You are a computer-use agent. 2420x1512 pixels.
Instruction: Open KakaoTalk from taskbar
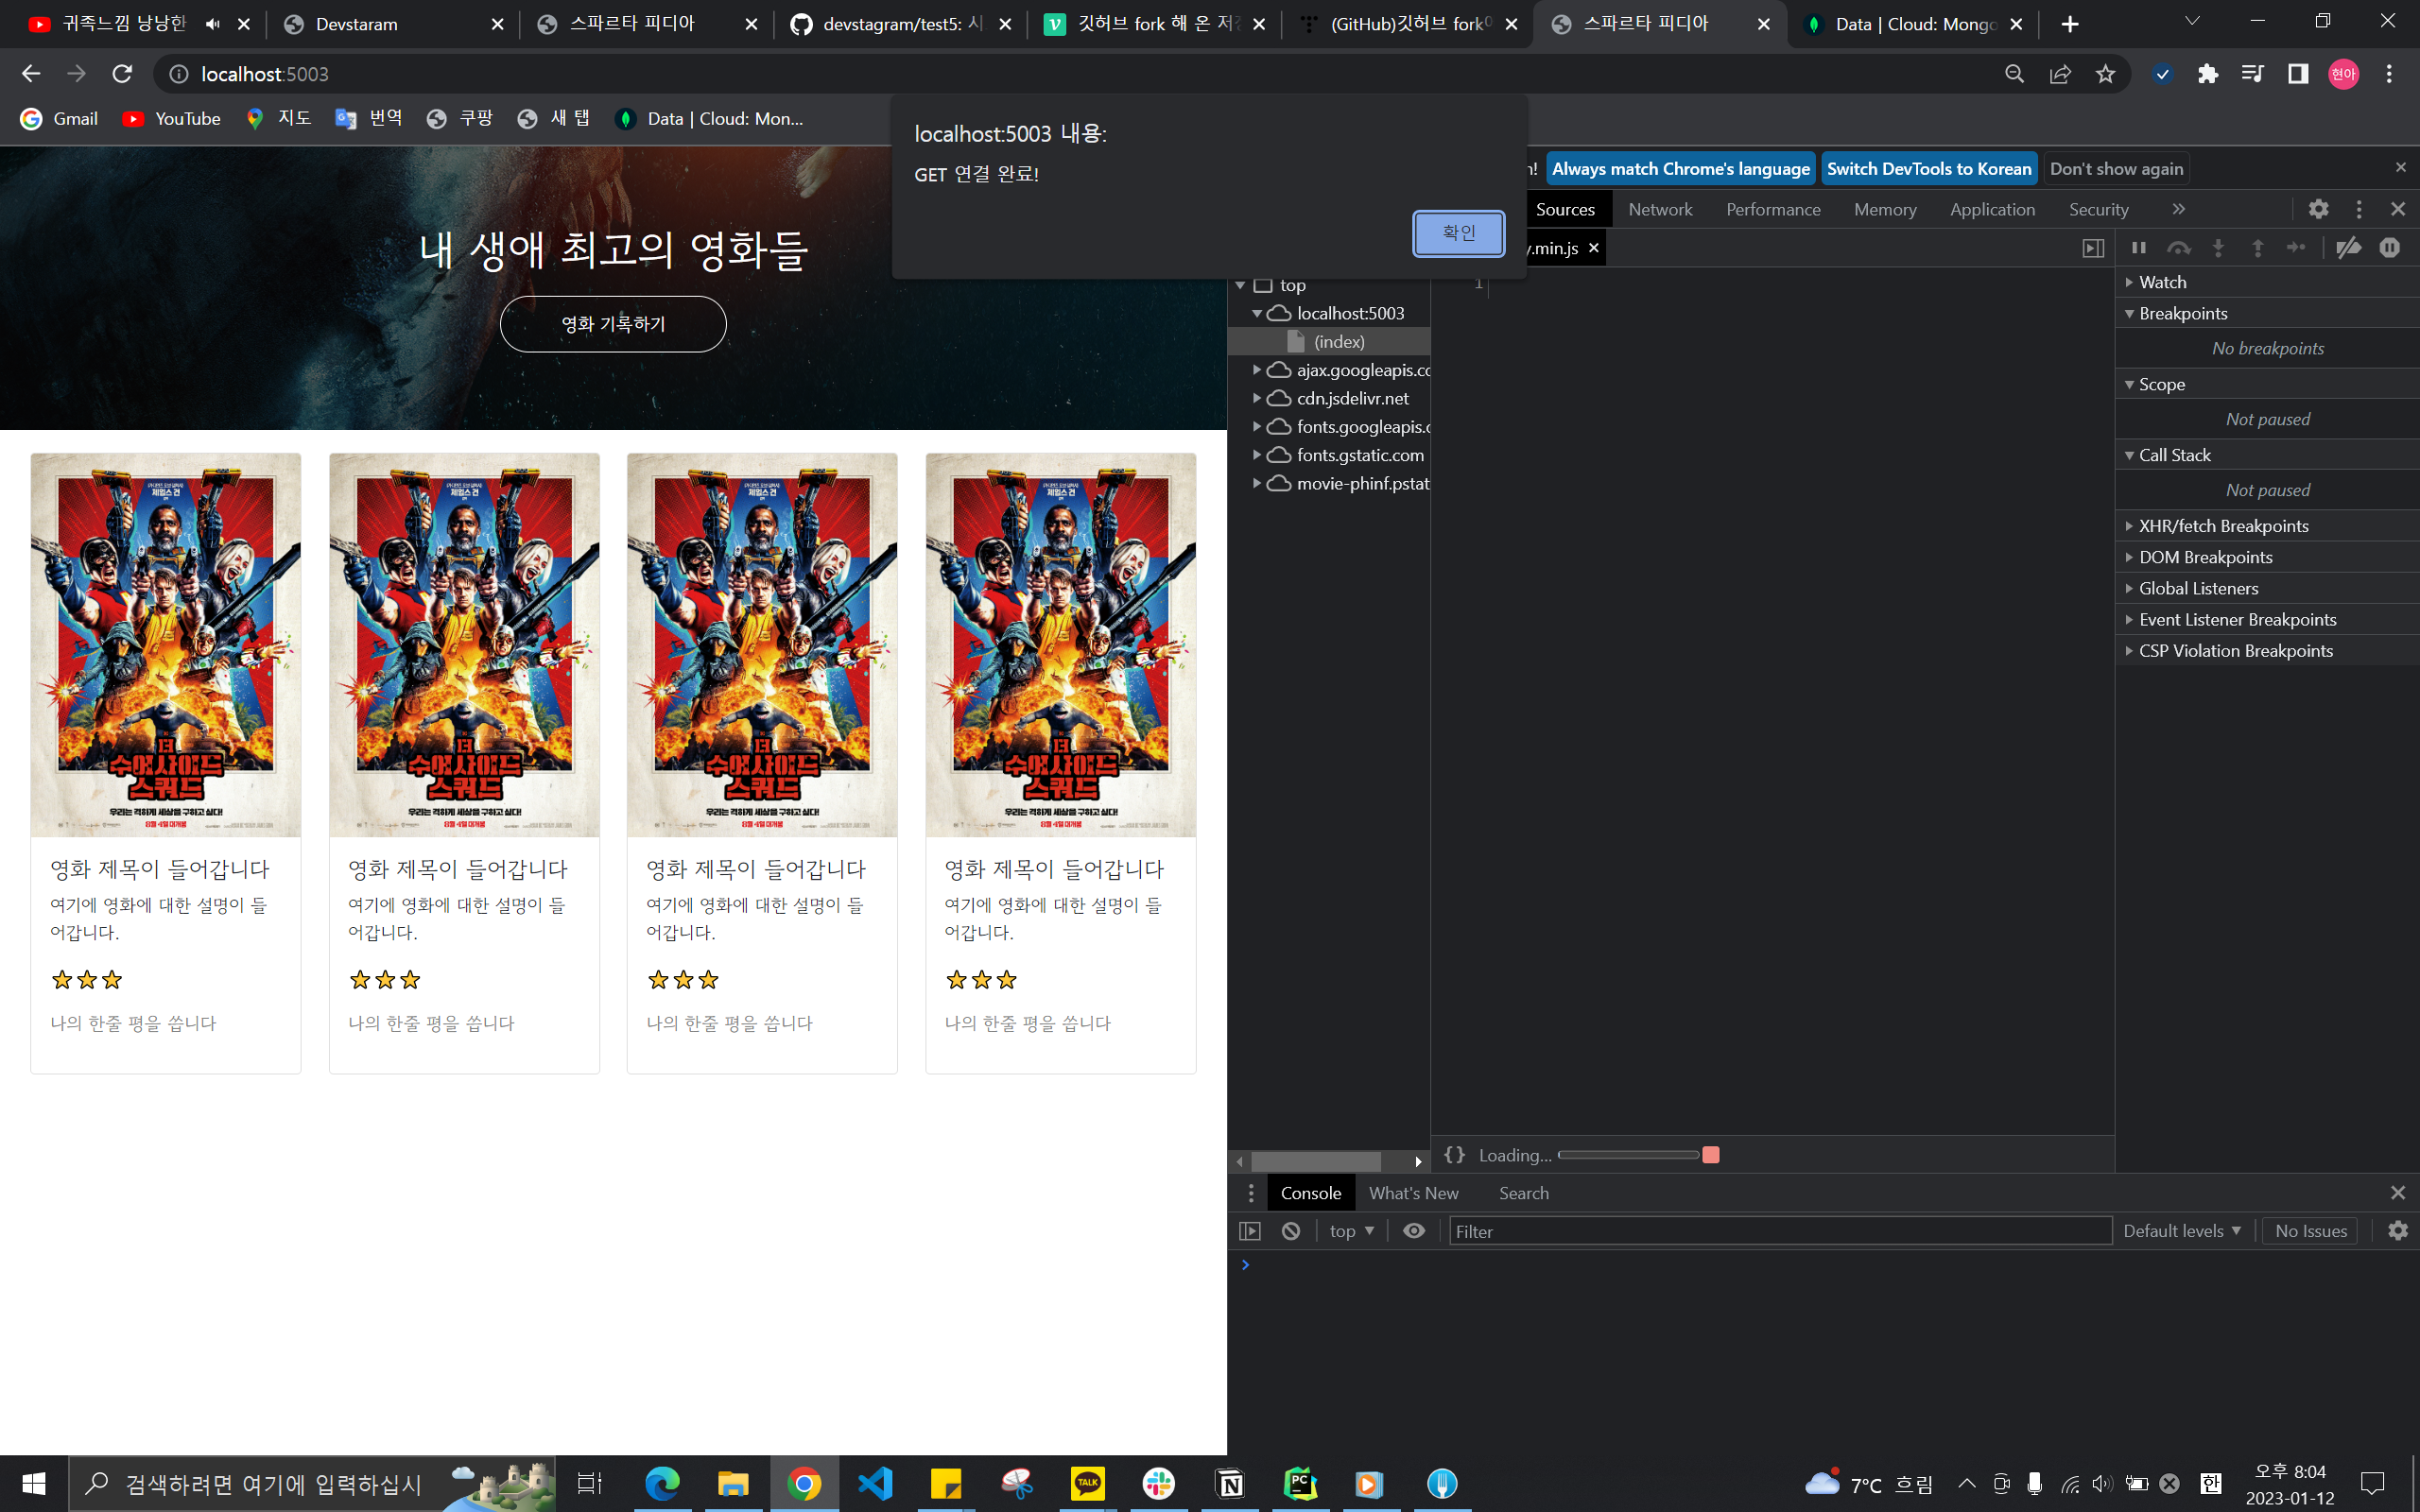[x=1088, y=1484]
